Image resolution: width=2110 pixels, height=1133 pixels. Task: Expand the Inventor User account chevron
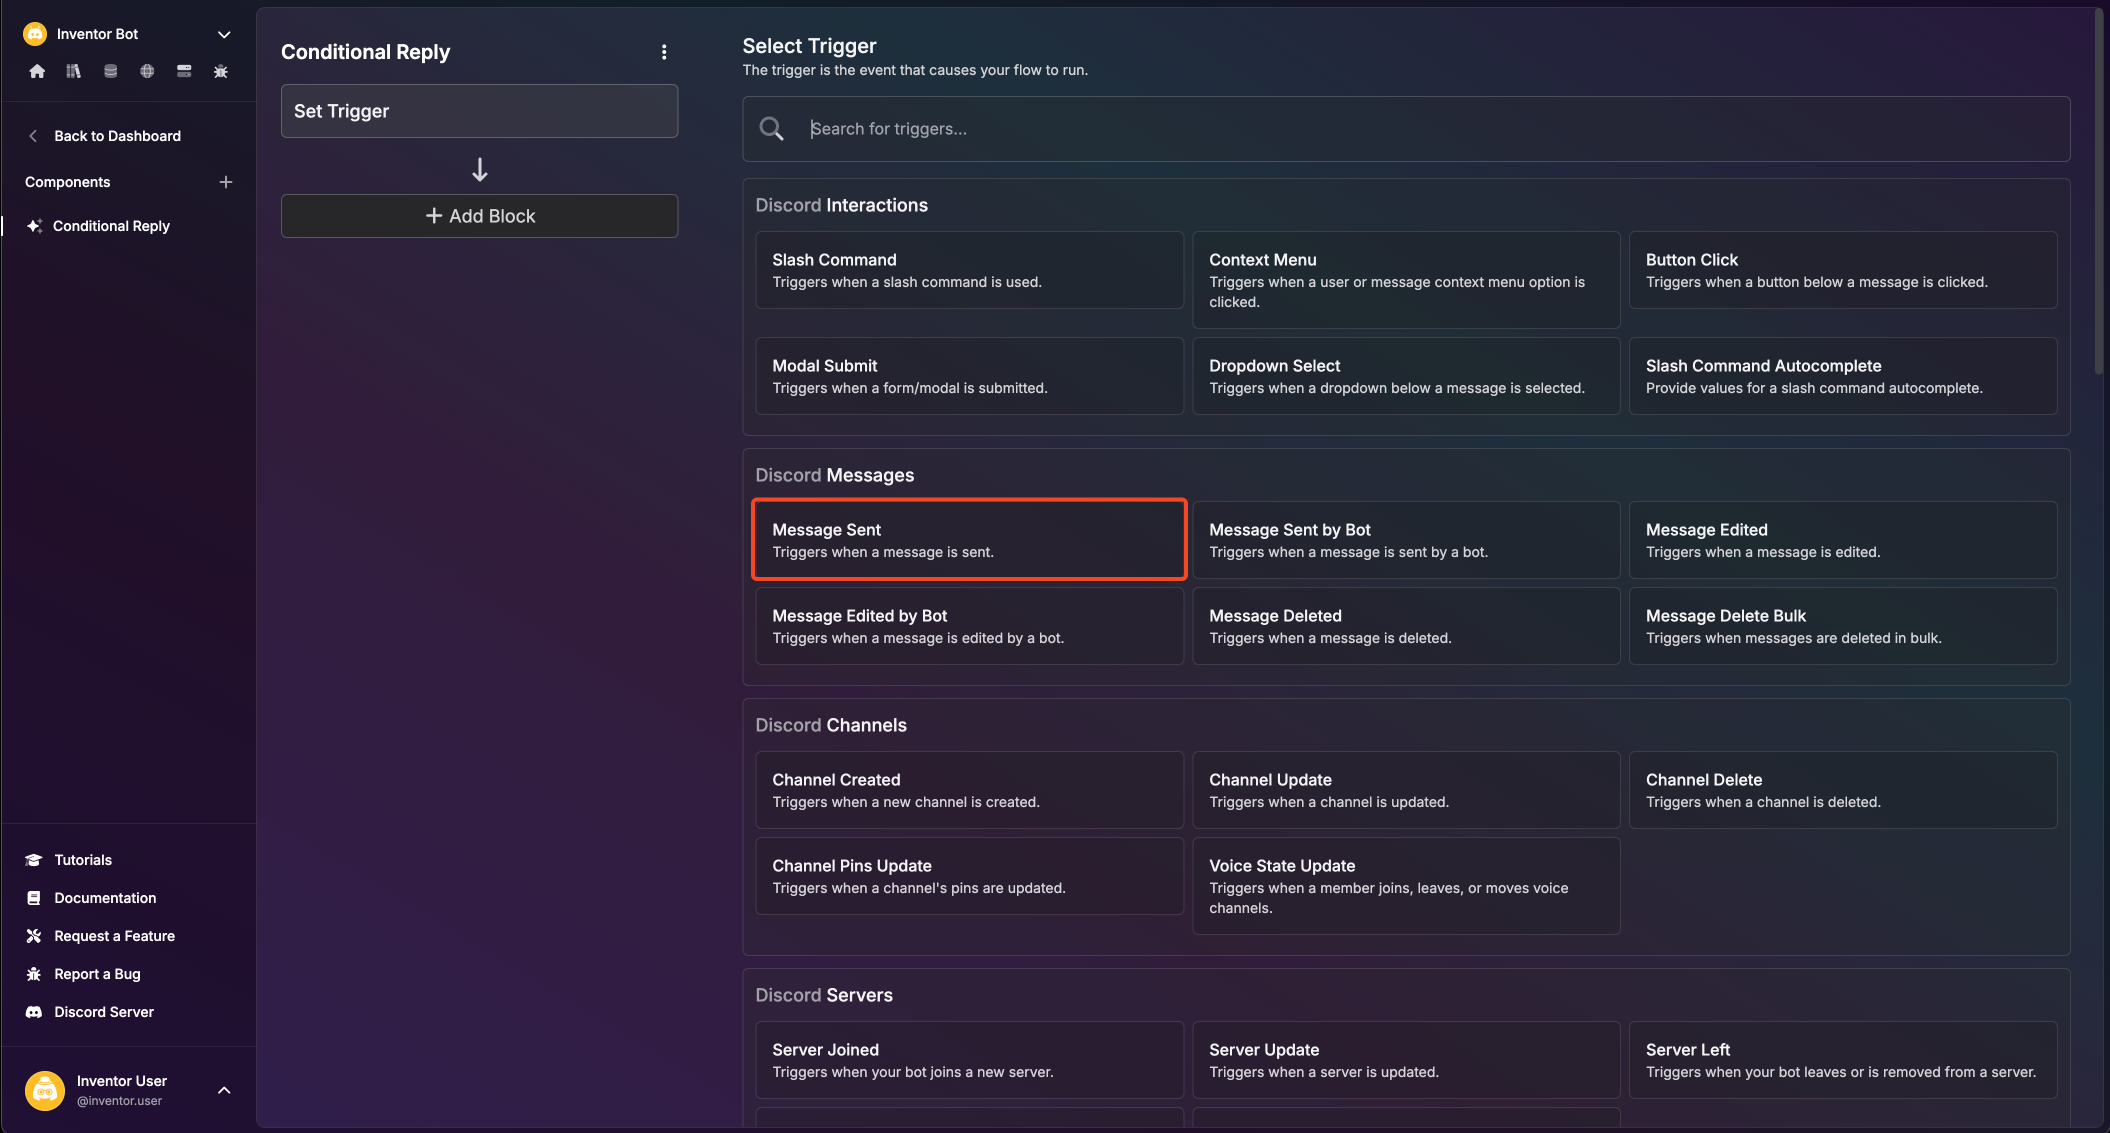click(x=224, y=1090)
